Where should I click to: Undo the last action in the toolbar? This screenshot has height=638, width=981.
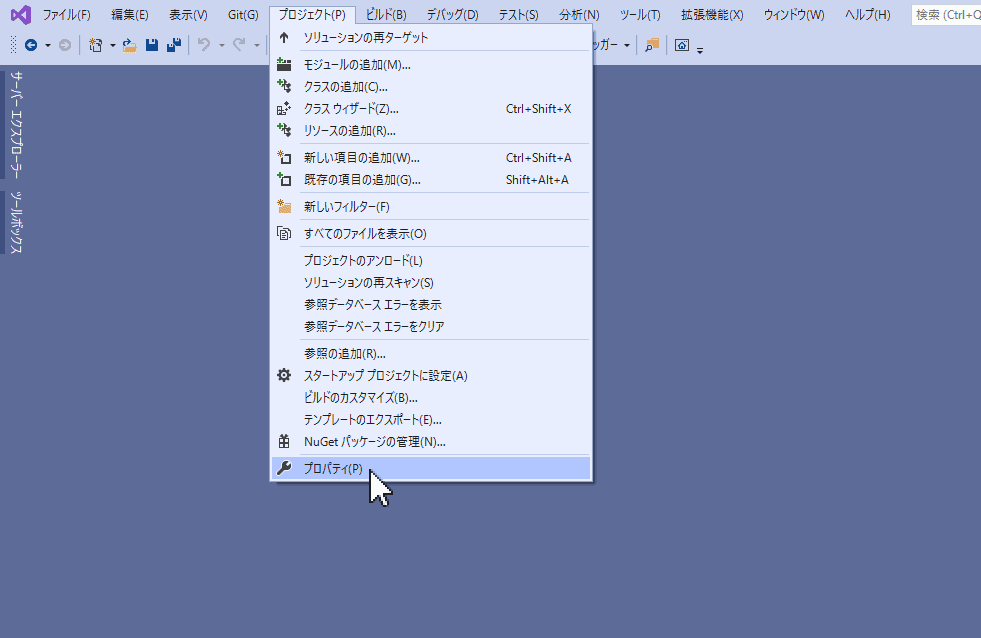click(204, 45)
